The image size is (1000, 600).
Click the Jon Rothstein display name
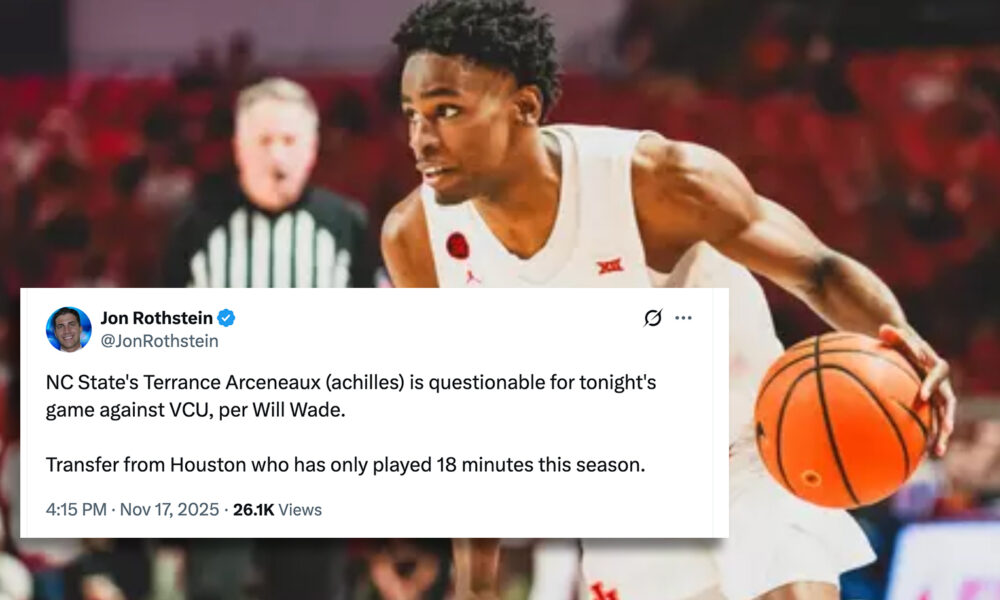(x=156, y=318)
